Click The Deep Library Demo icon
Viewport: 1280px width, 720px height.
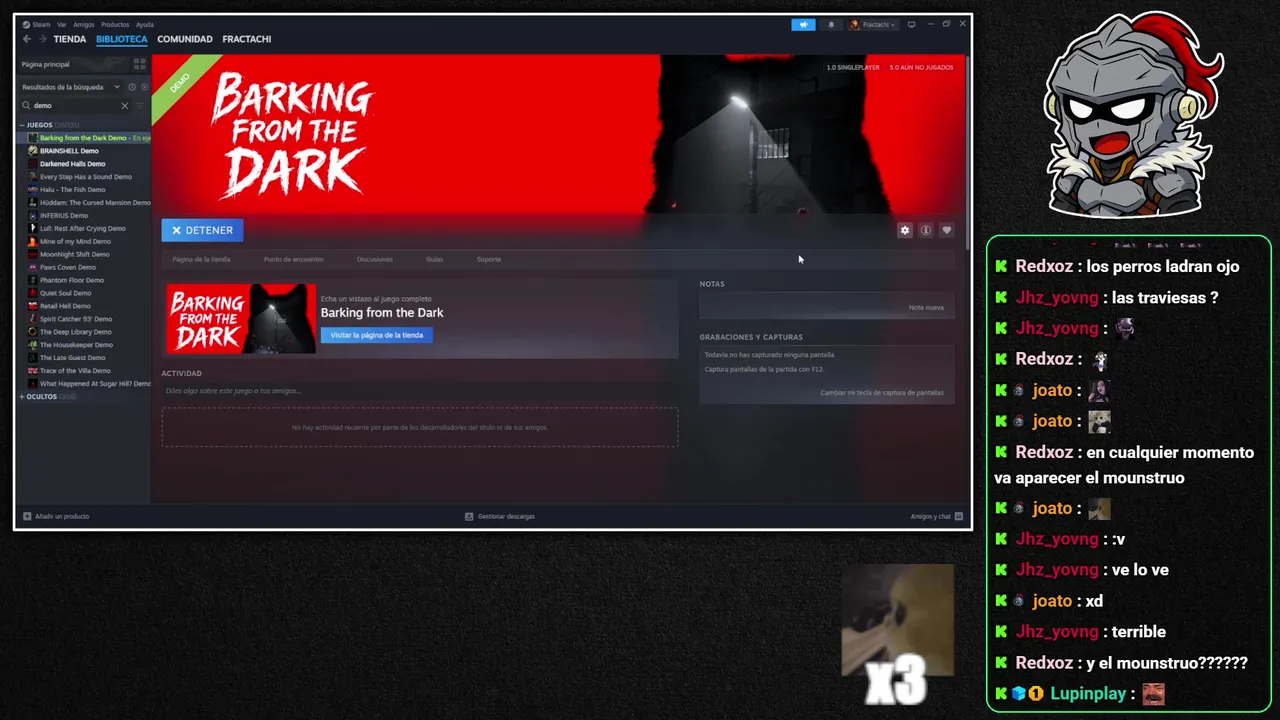click(33, 332)
